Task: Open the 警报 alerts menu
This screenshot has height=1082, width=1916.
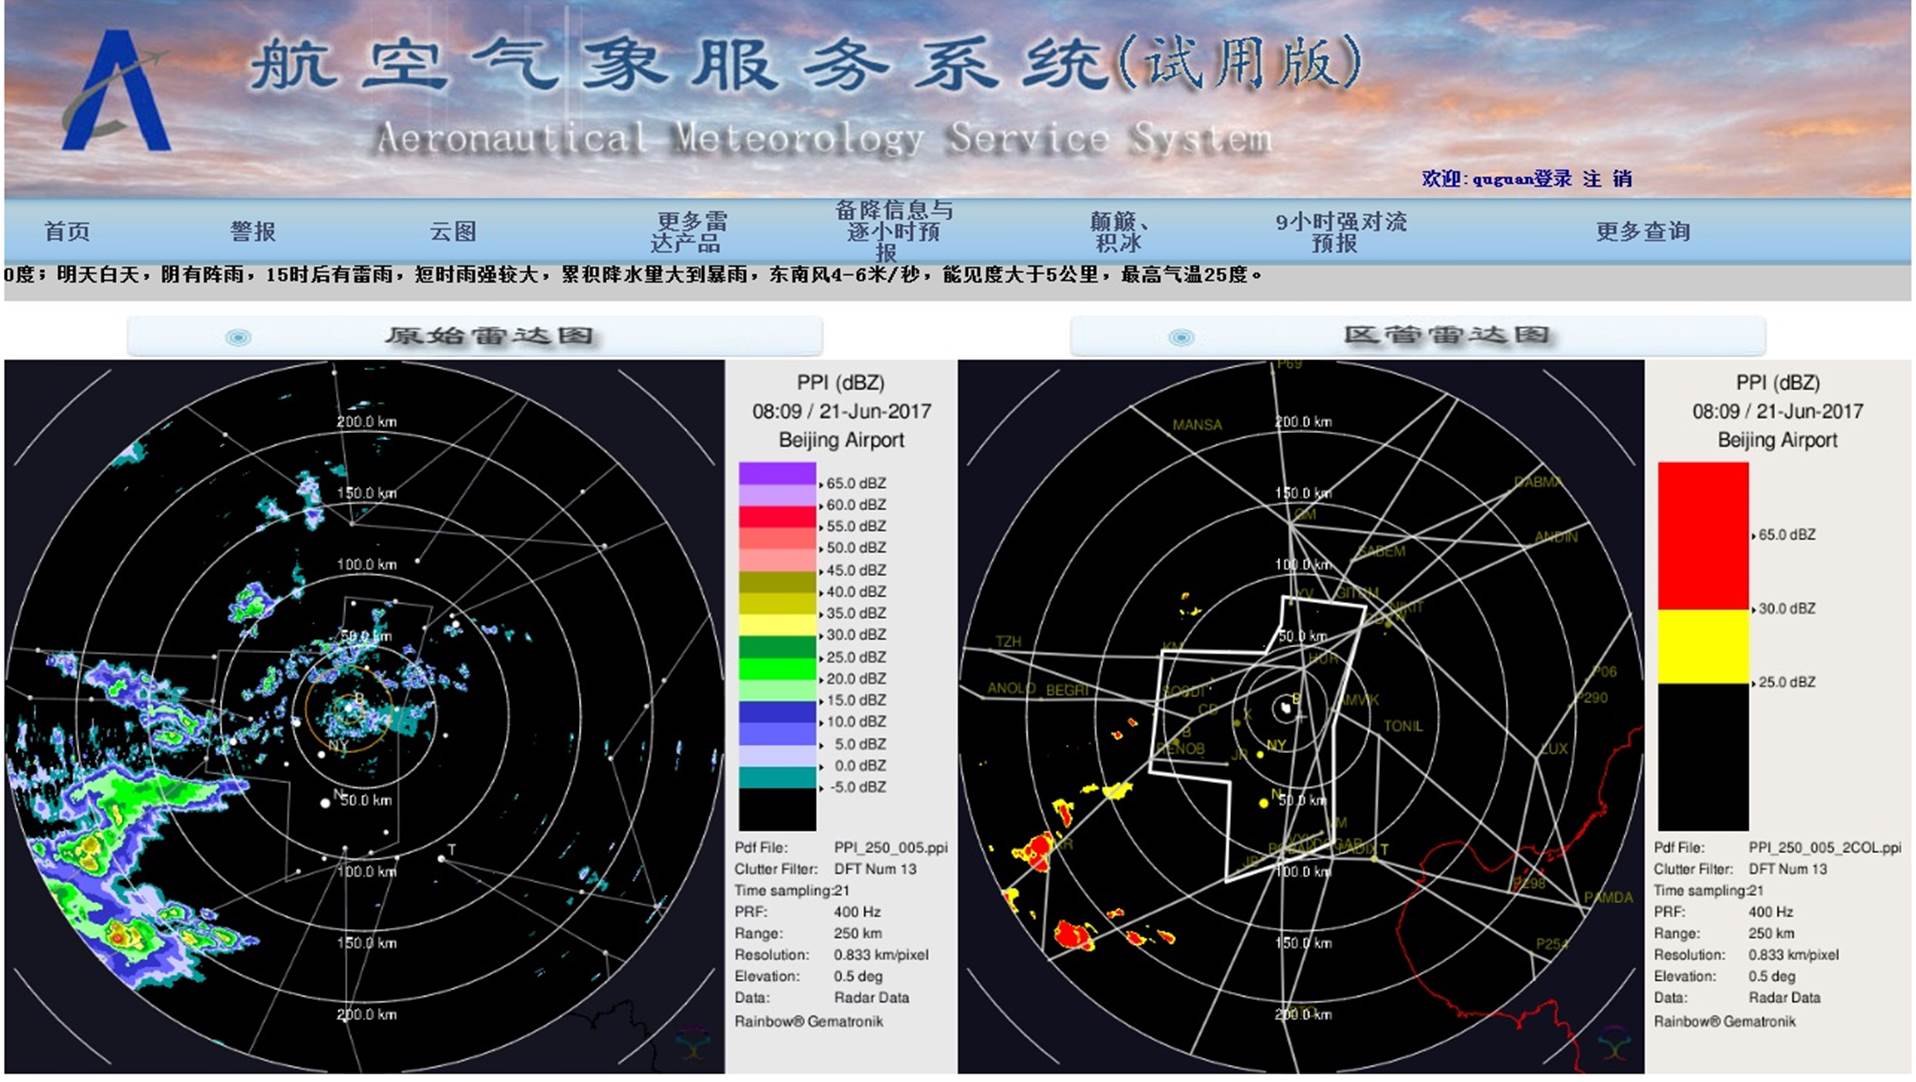Action: [x=253, y=232]
